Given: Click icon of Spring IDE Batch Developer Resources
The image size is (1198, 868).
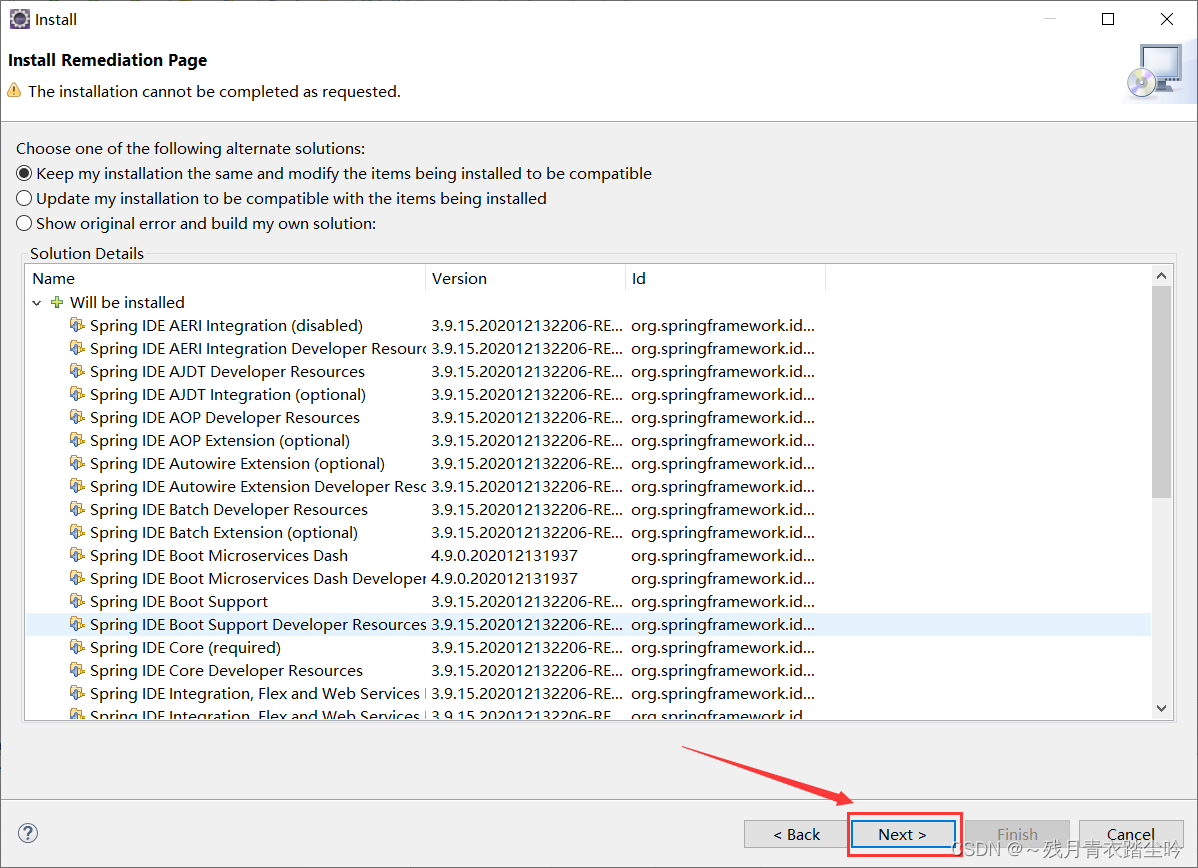Looking at the screenshot, I should (x=77, y=509).
